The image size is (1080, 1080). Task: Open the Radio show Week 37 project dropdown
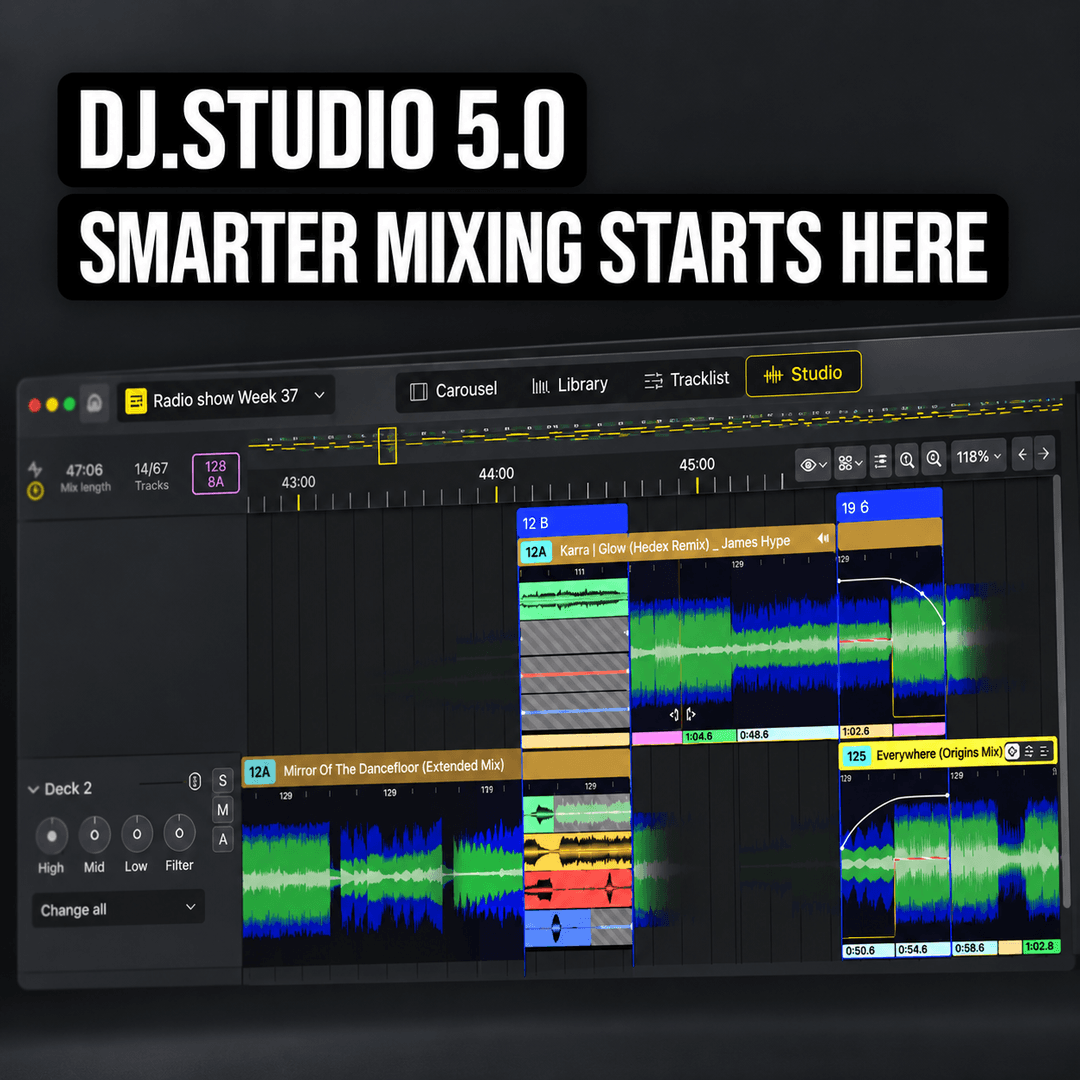tap(226, 397)
